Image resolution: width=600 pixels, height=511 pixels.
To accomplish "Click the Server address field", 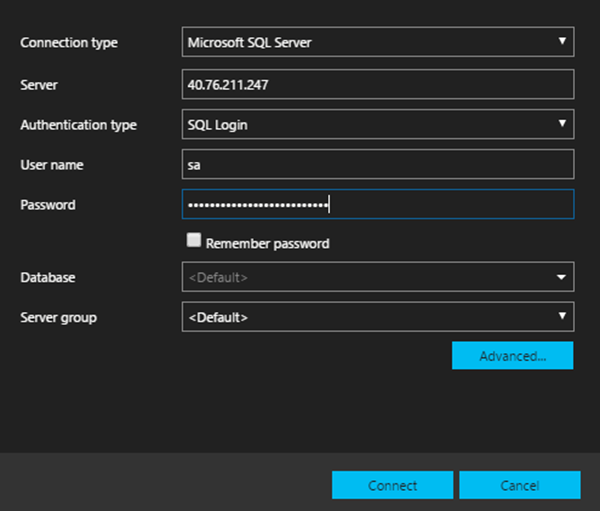I will (377, 85).
